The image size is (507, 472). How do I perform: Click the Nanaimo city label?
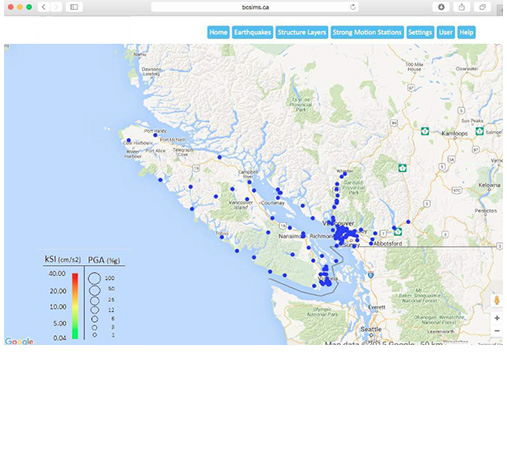click(x=290, y=236)
